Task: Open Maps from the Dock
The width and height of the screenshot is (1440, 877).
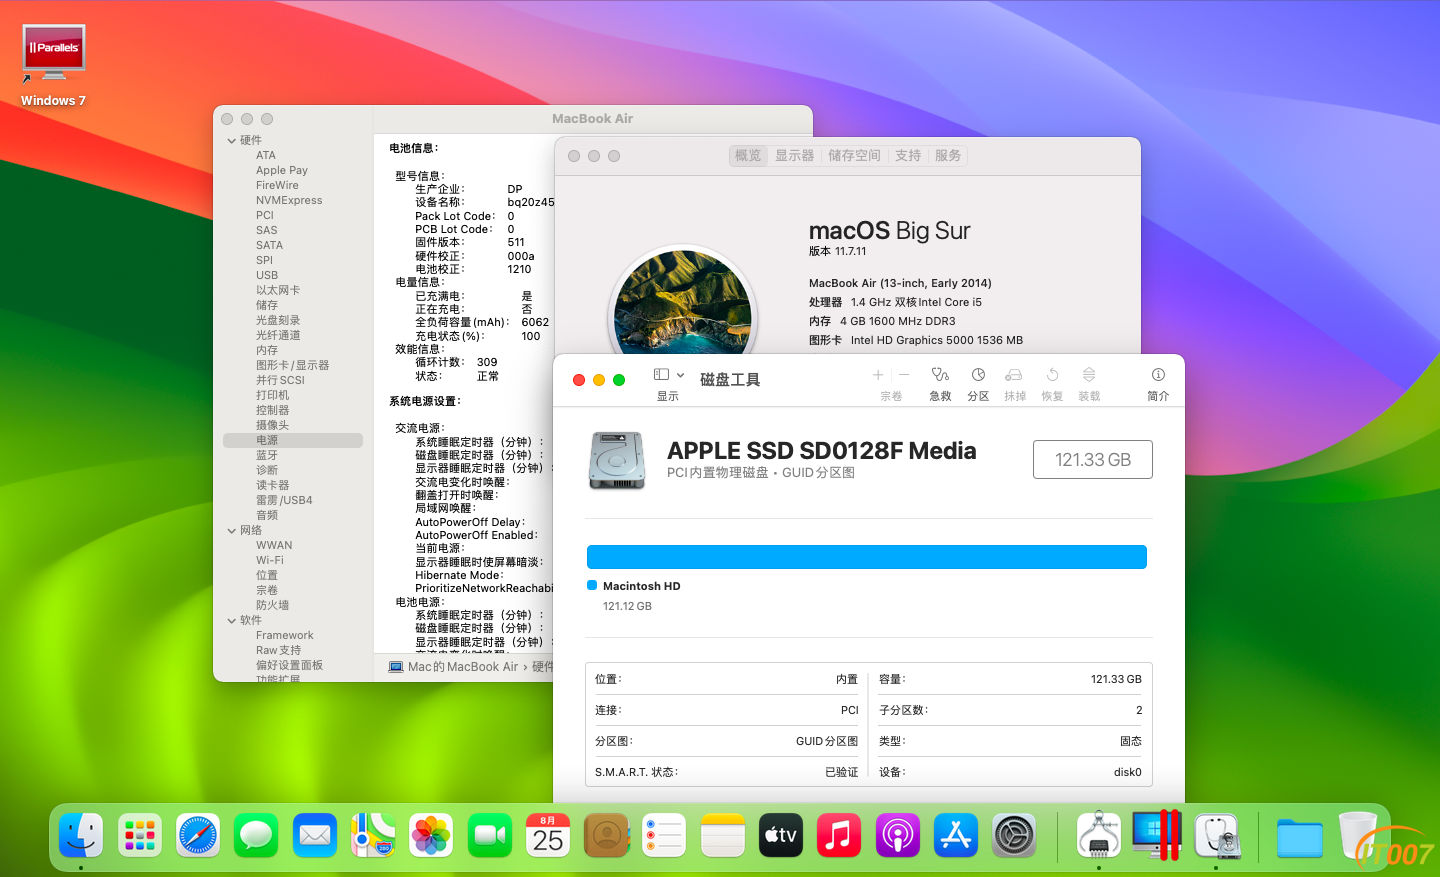Action: click(373, 835)
